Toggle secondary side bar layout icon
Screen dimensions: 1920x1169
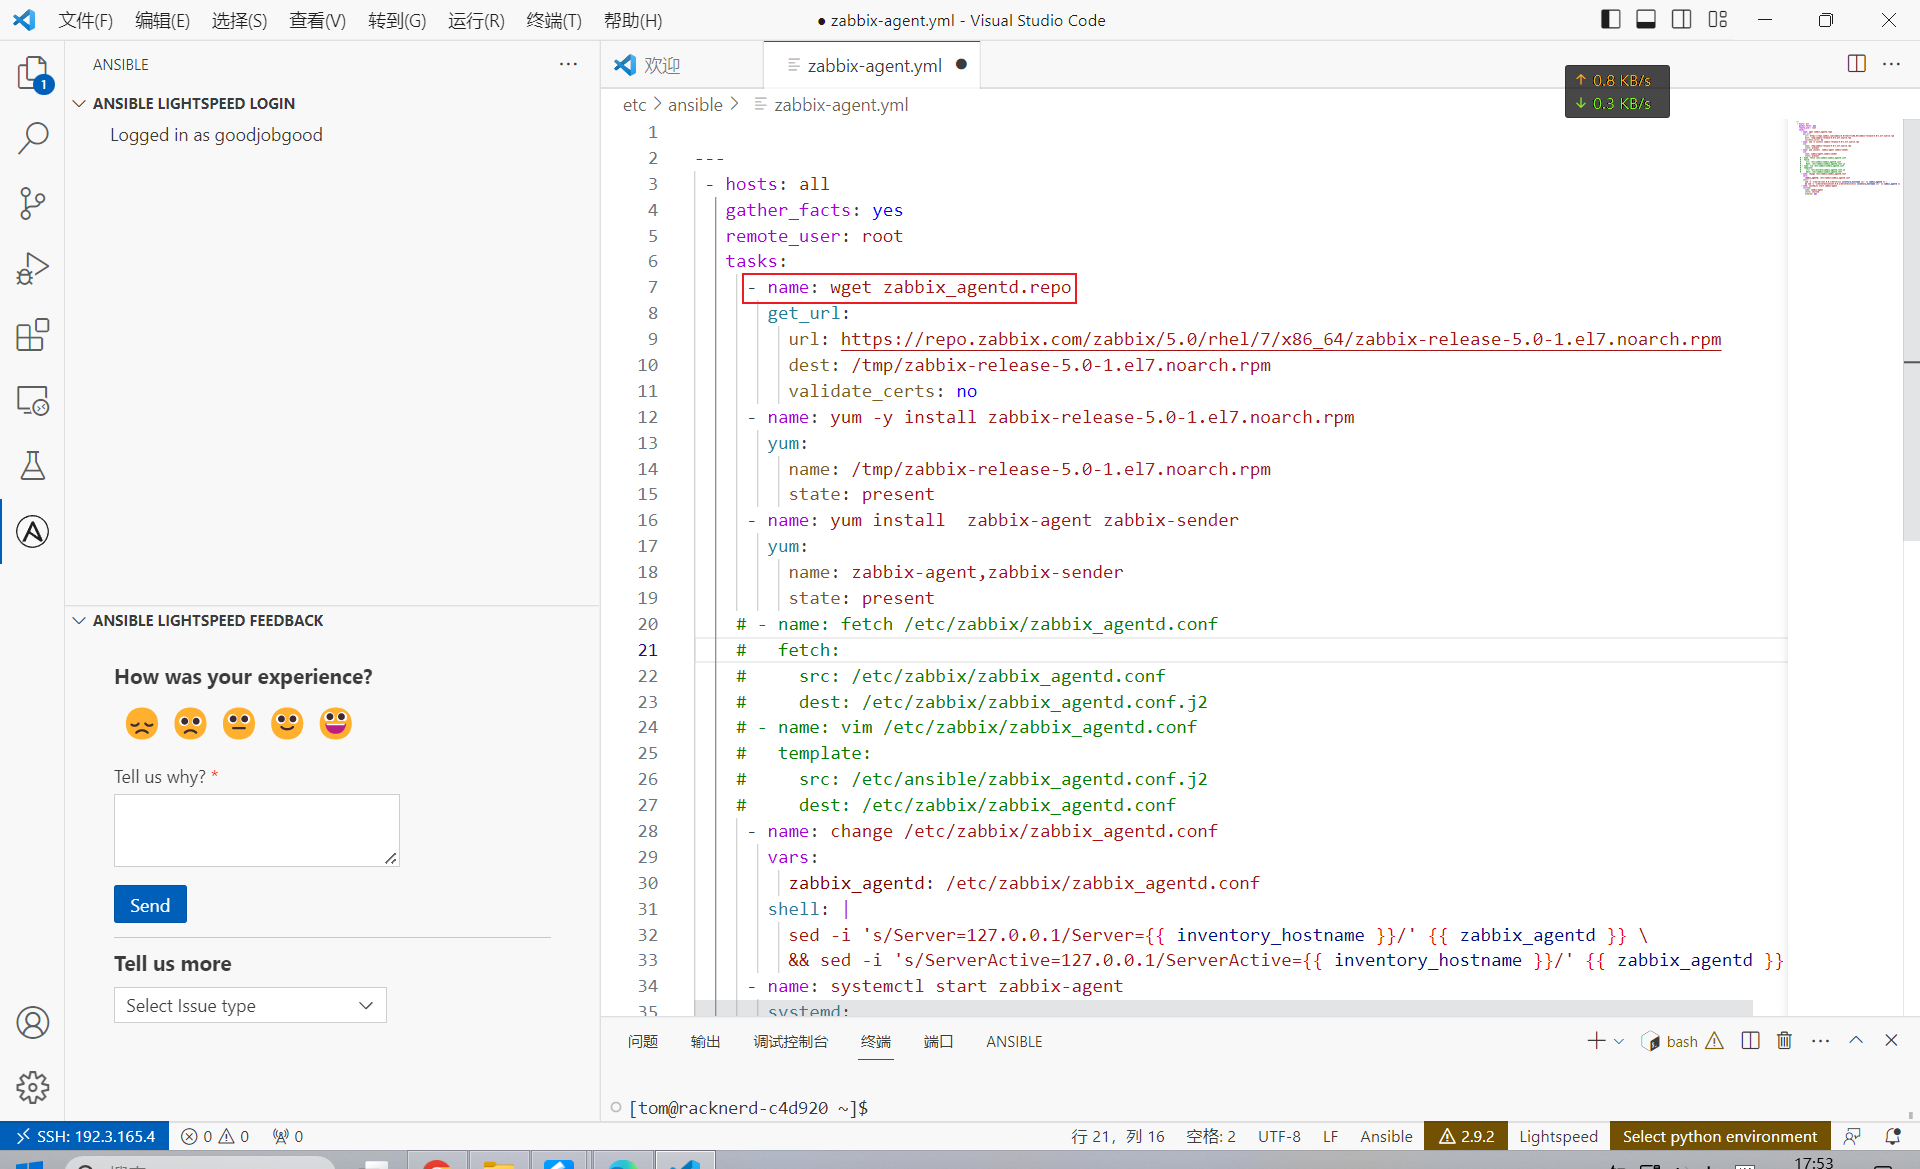tap(1682, 19)
